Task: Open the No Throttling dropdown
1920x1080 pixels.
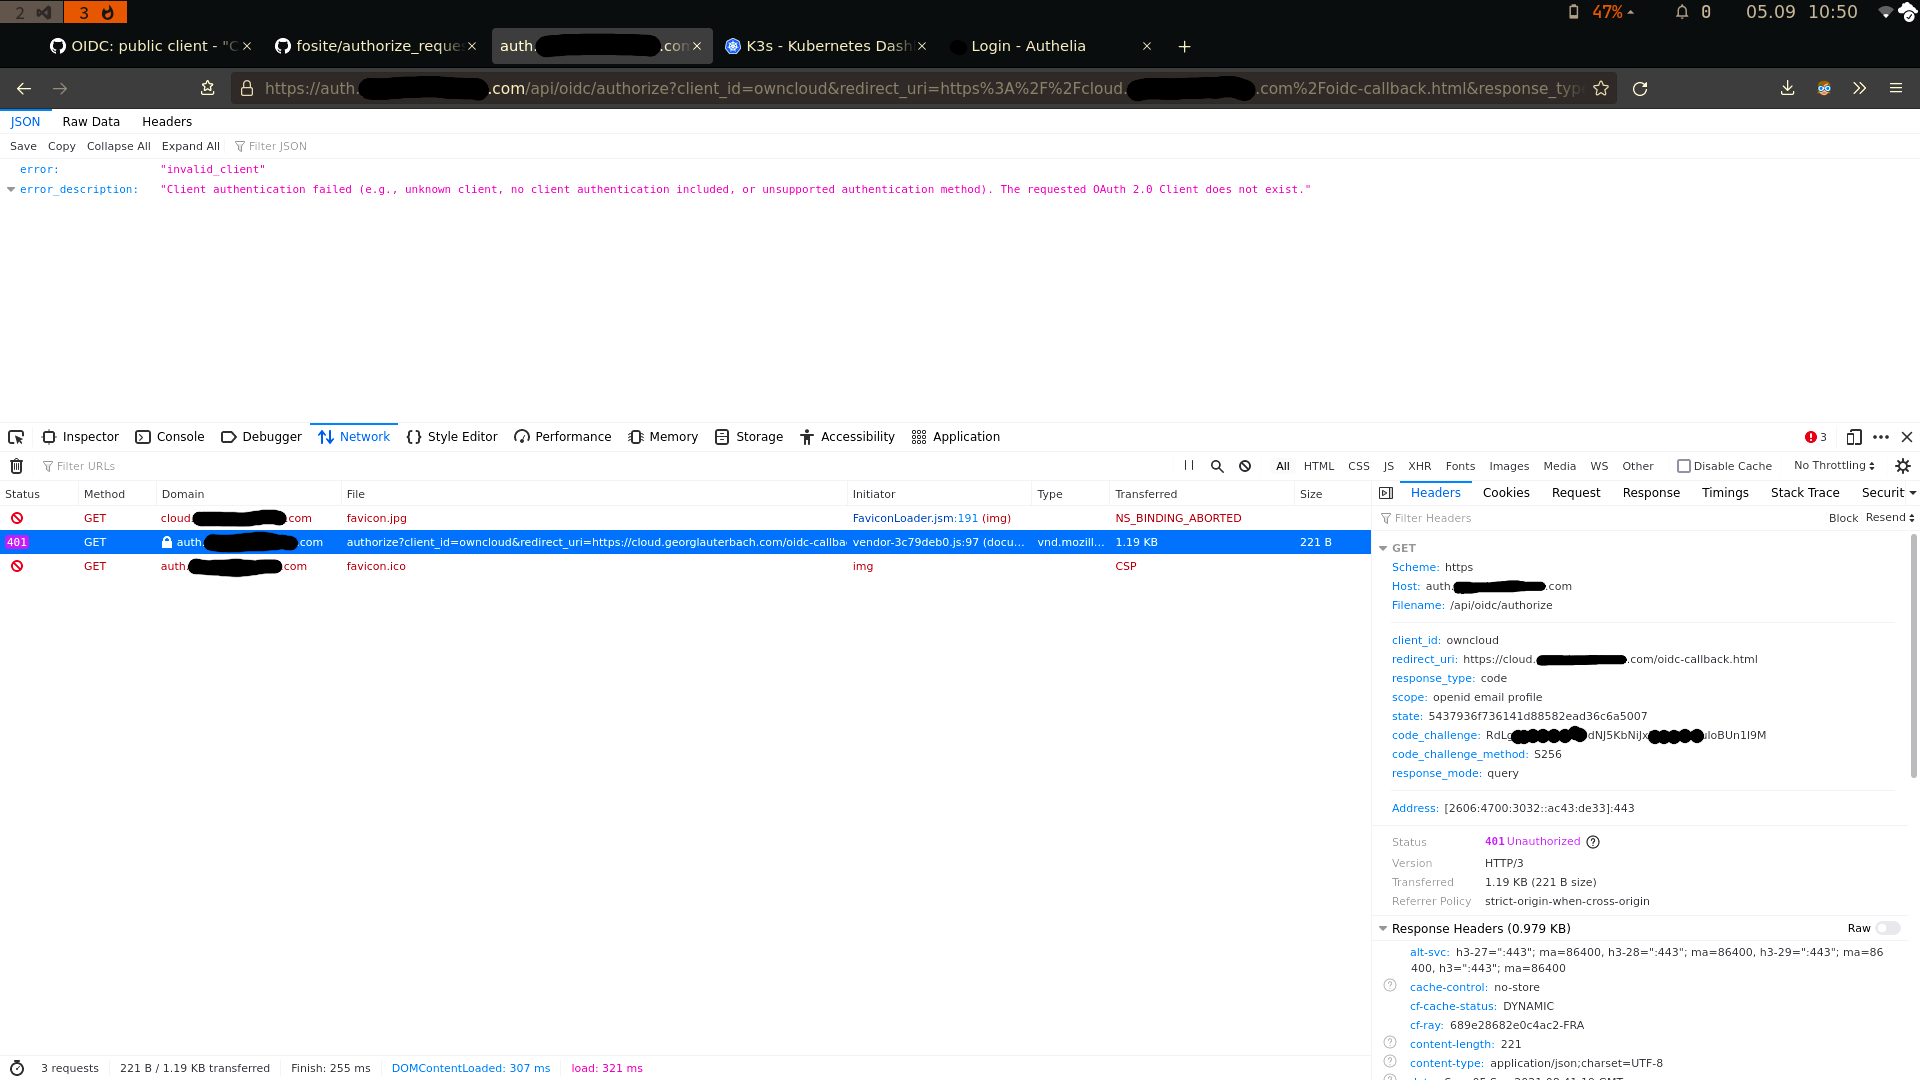Action: (x=1832, y=465)
